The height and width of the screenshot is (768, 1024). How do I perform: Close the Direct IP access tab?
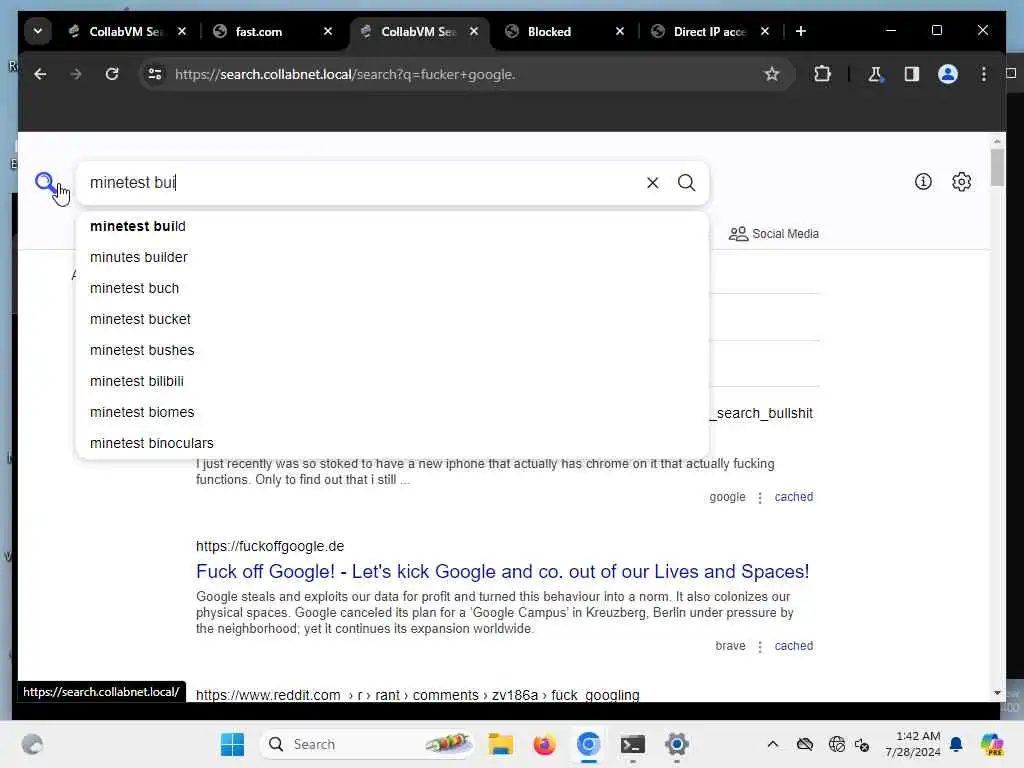coord(765,31)
